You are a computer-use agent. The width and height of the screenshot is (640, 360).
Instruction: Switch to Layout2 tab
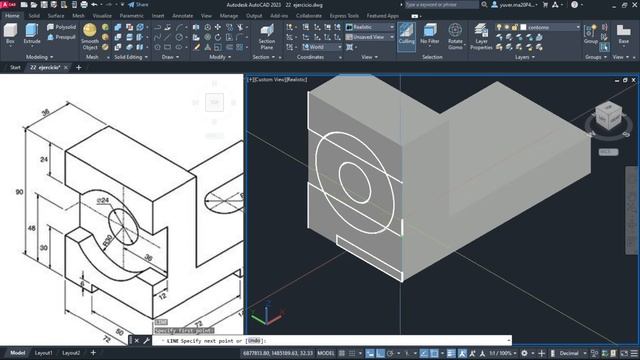point(71,353)
